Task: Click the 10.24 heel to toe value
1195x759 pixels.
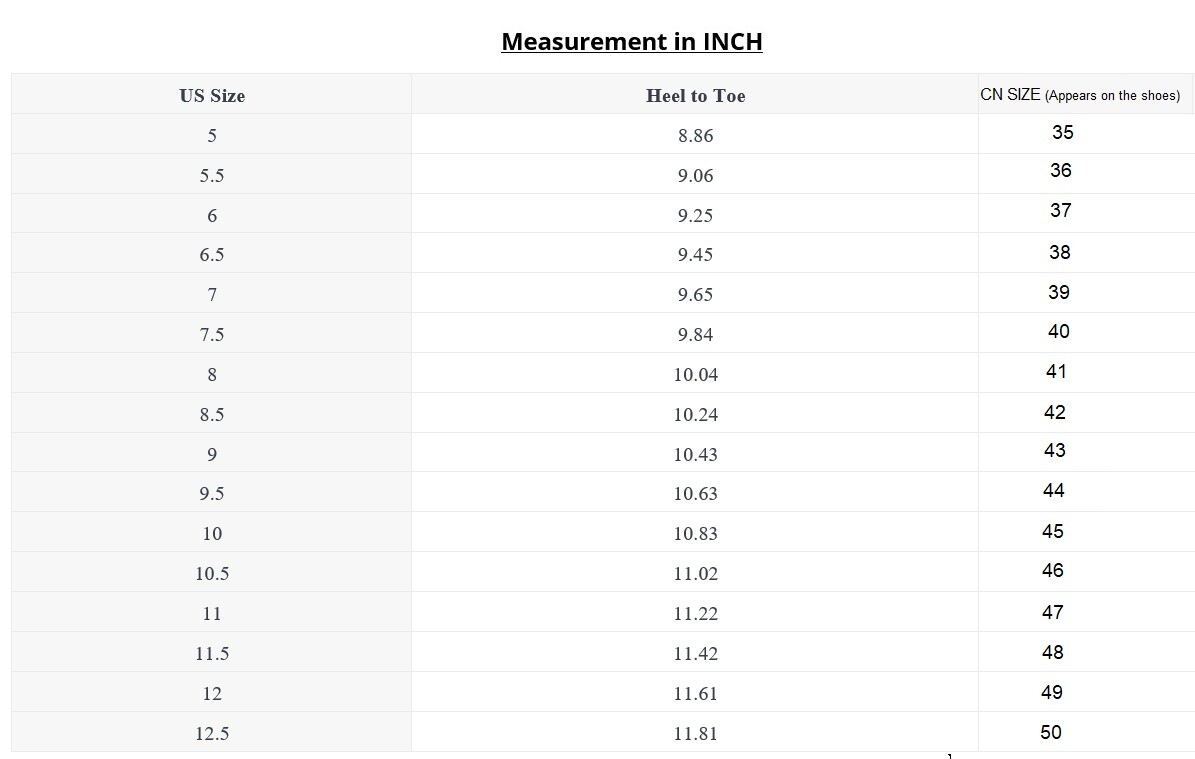Action: 695,414
